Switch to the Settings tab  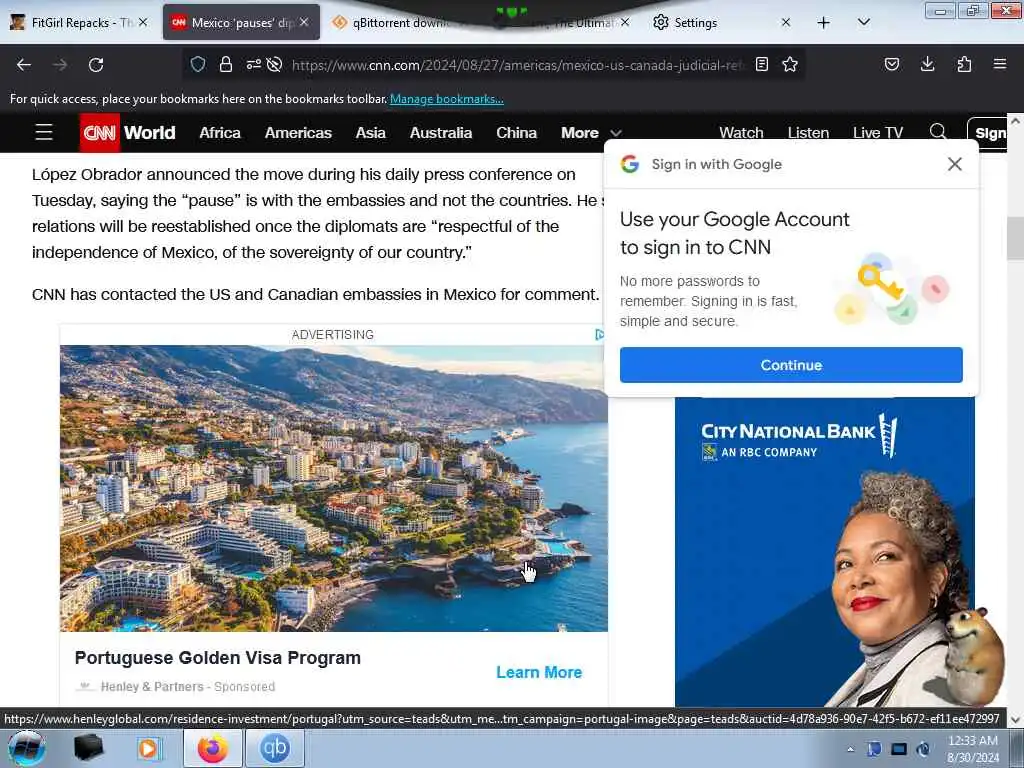click(x=716, y=22)
